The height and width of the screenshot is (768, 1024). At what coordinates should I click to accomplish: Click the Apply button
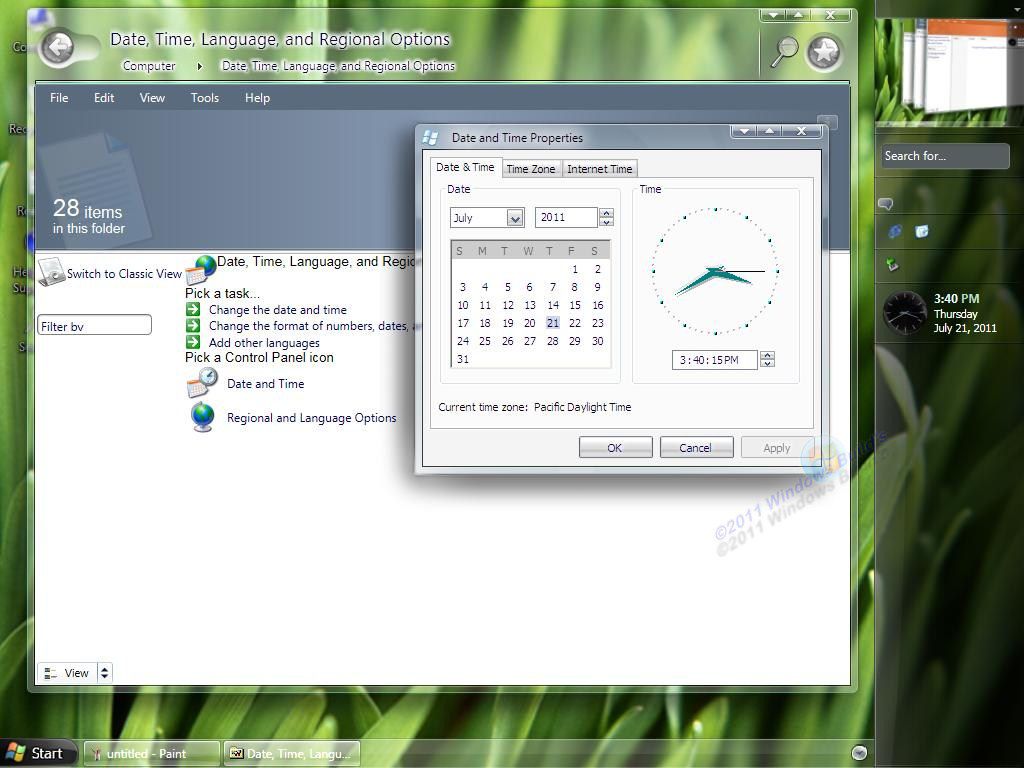pos(777,448)
